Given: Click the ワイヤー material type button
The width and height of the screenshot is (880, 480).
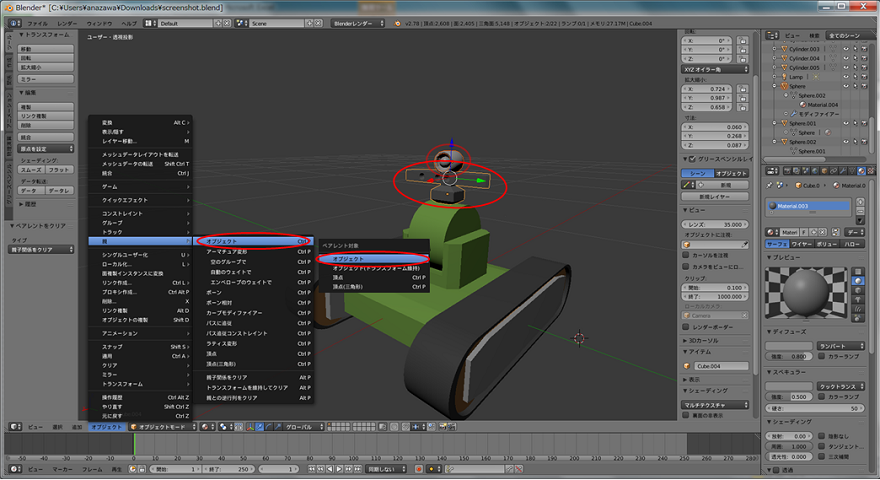Looking at the screenshot, I should coord(801,243).
